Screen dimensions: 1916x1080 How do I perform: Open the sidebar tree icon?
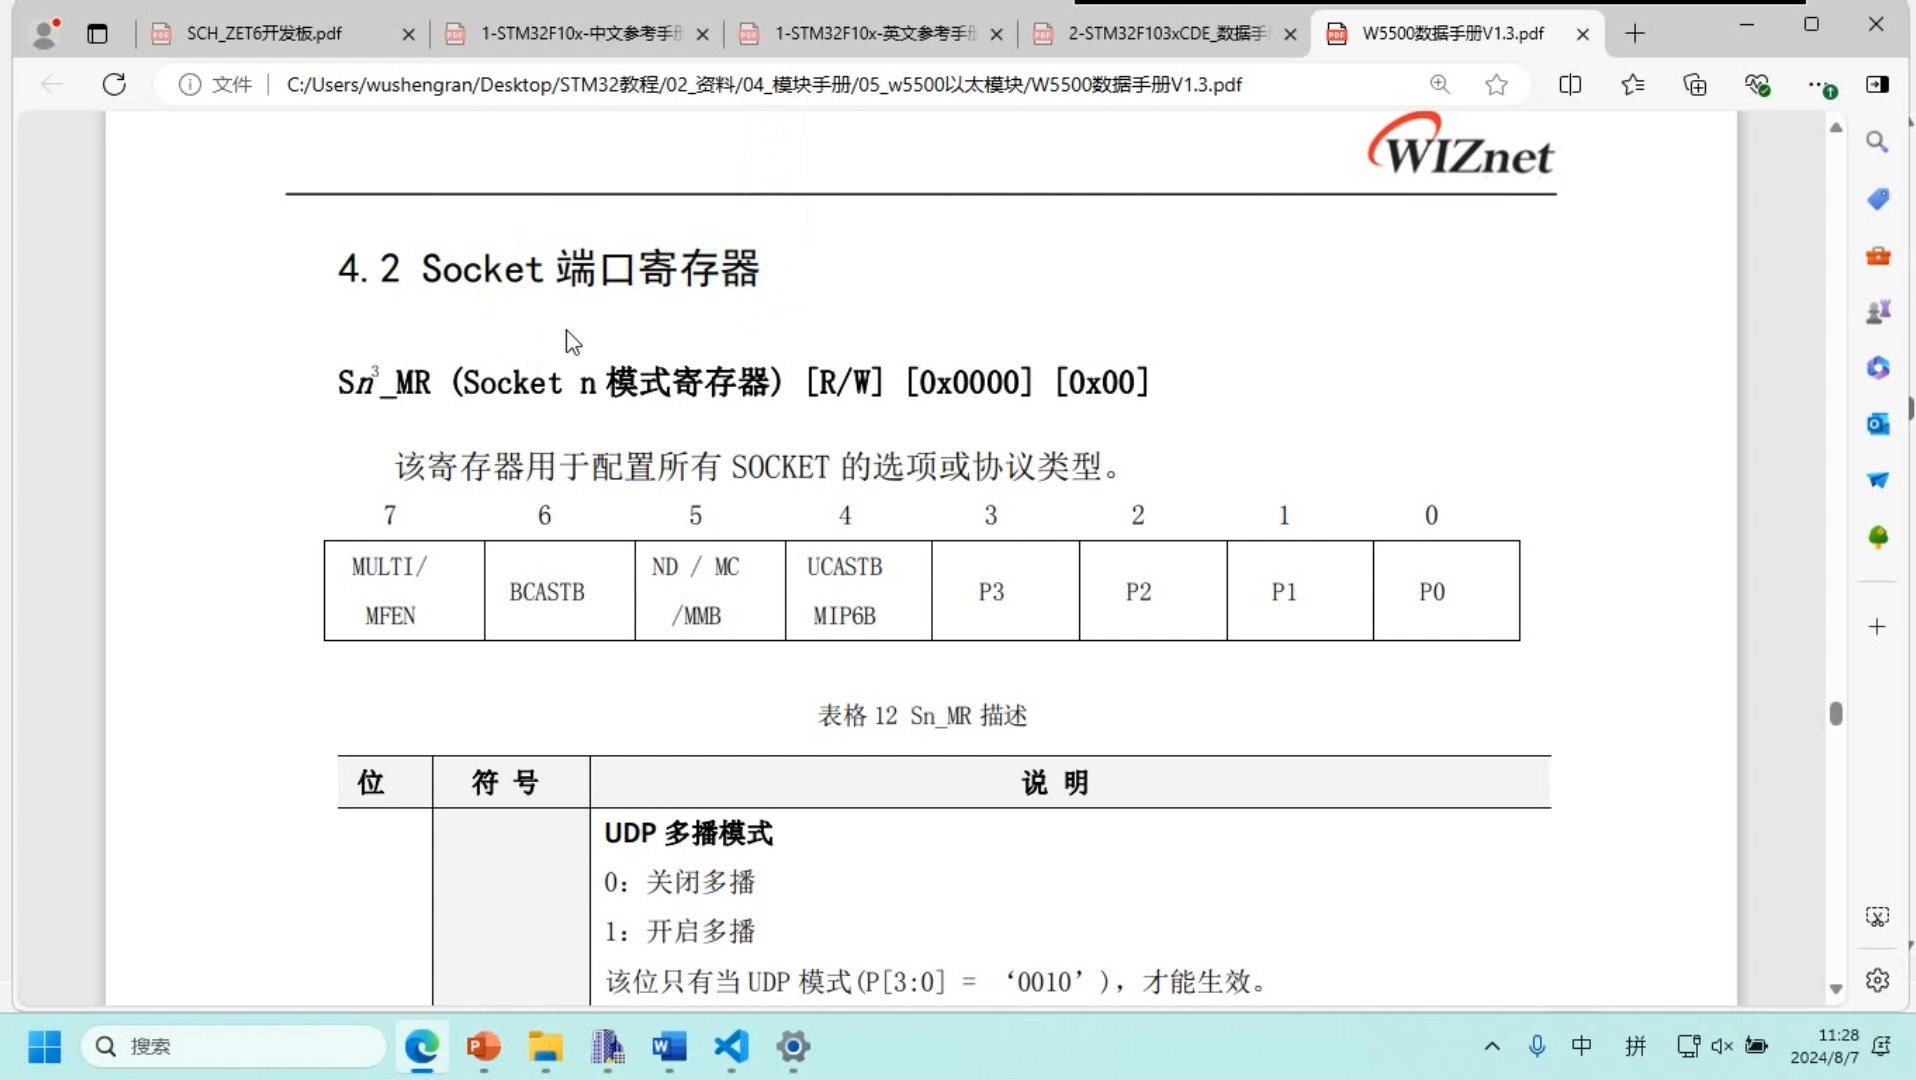[1877, 537]
